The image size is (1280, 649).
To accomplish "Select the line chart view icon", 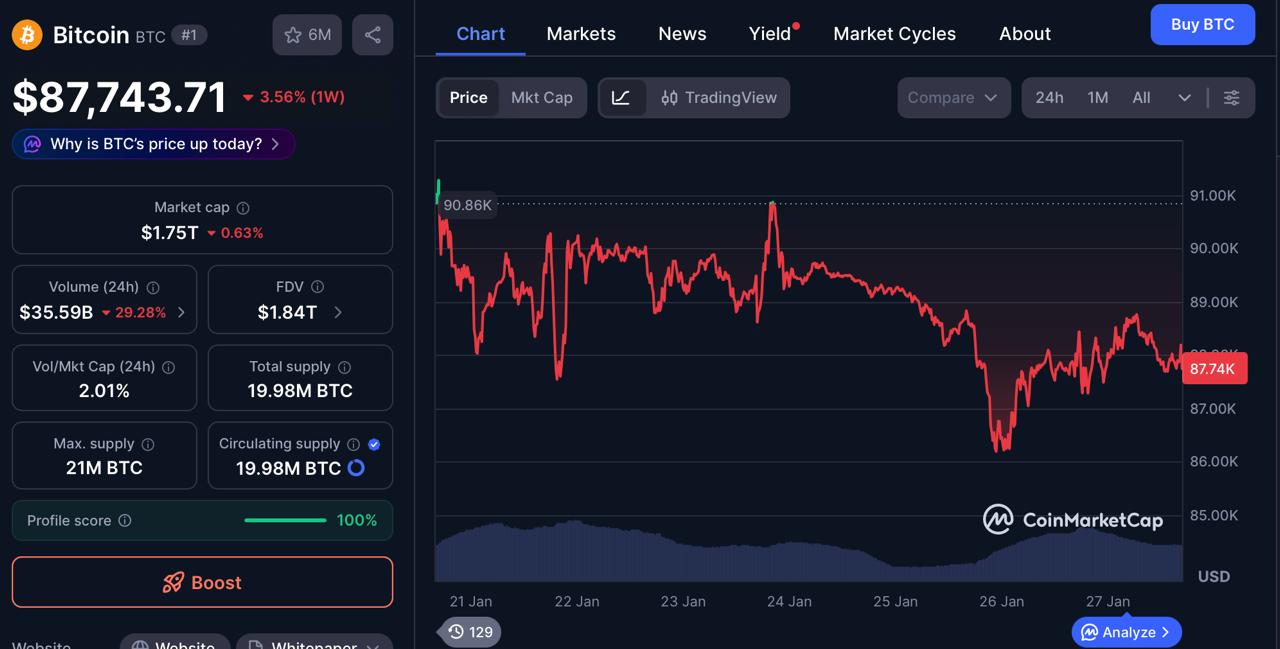I will click(x=622, y=97).
